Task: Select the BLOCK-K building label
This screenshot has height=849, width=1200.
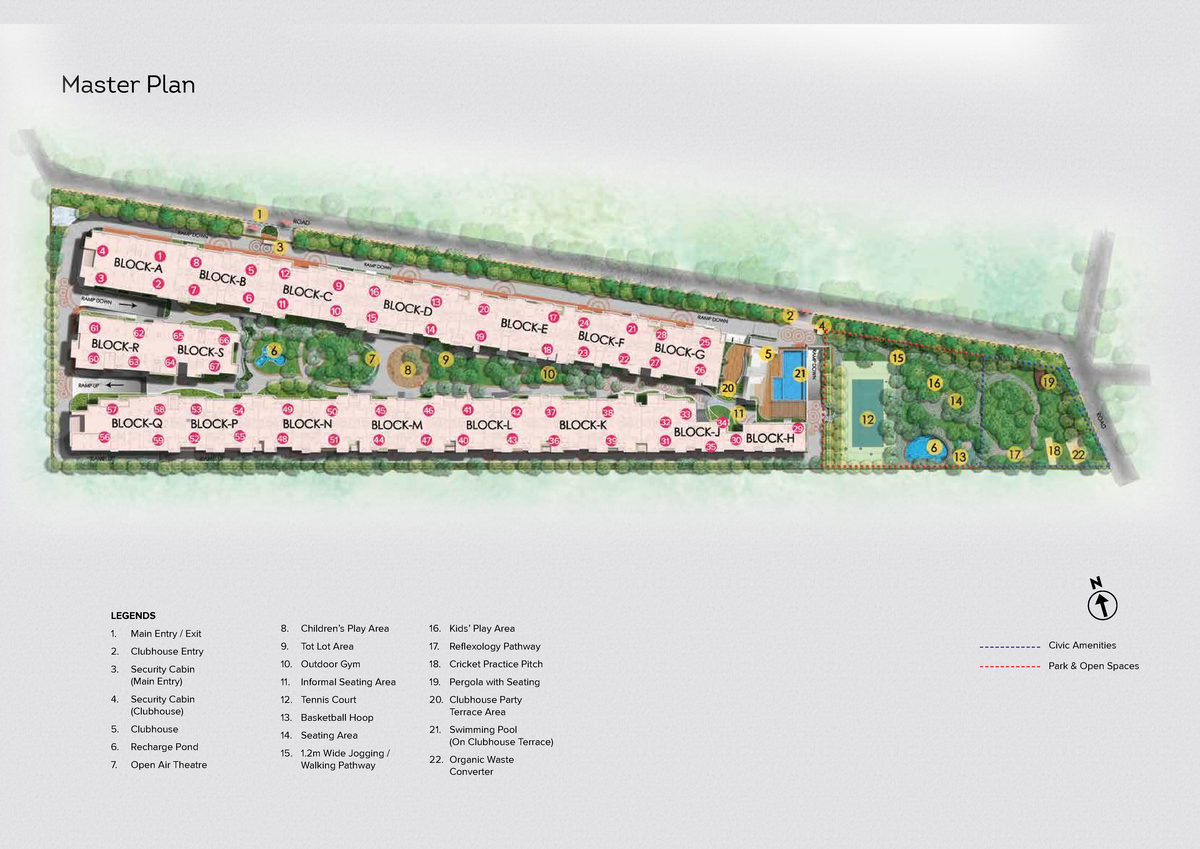Action: [583, 425]
